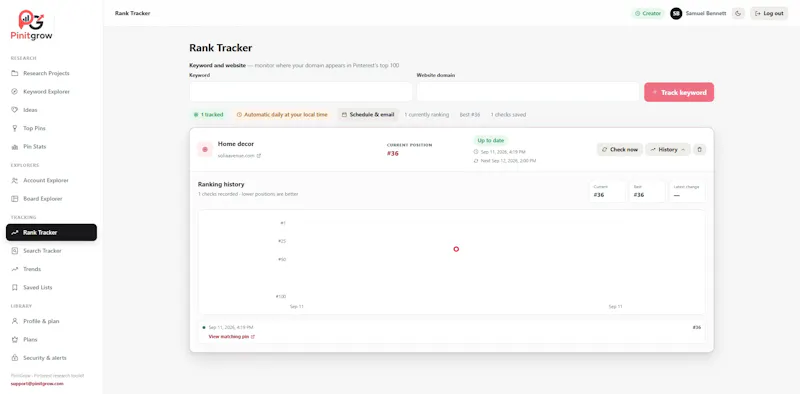Select the ranking chart data point

click(456, 249)
